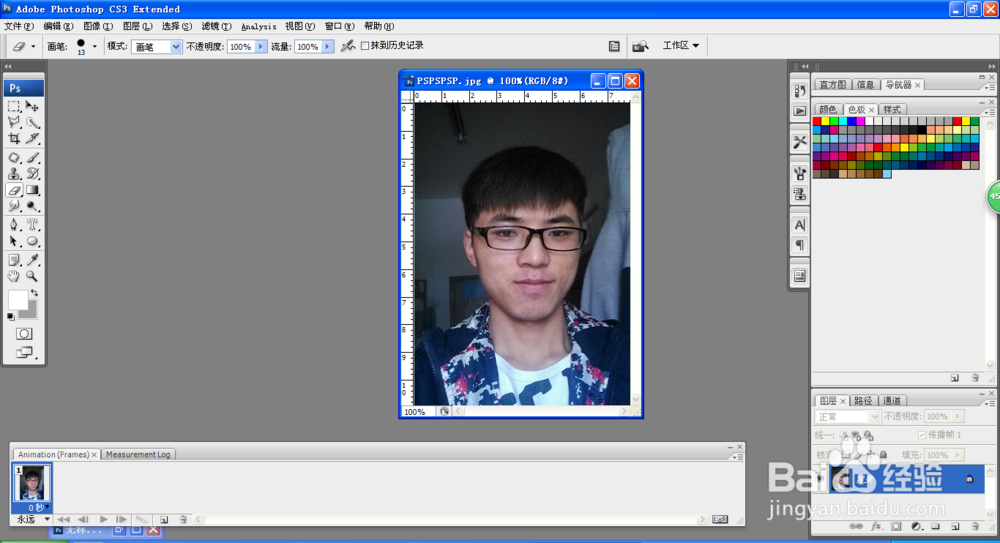Screen dimensions: 1000x543
Task: Switch to the Histogram tab
Action: click(832, 85)
